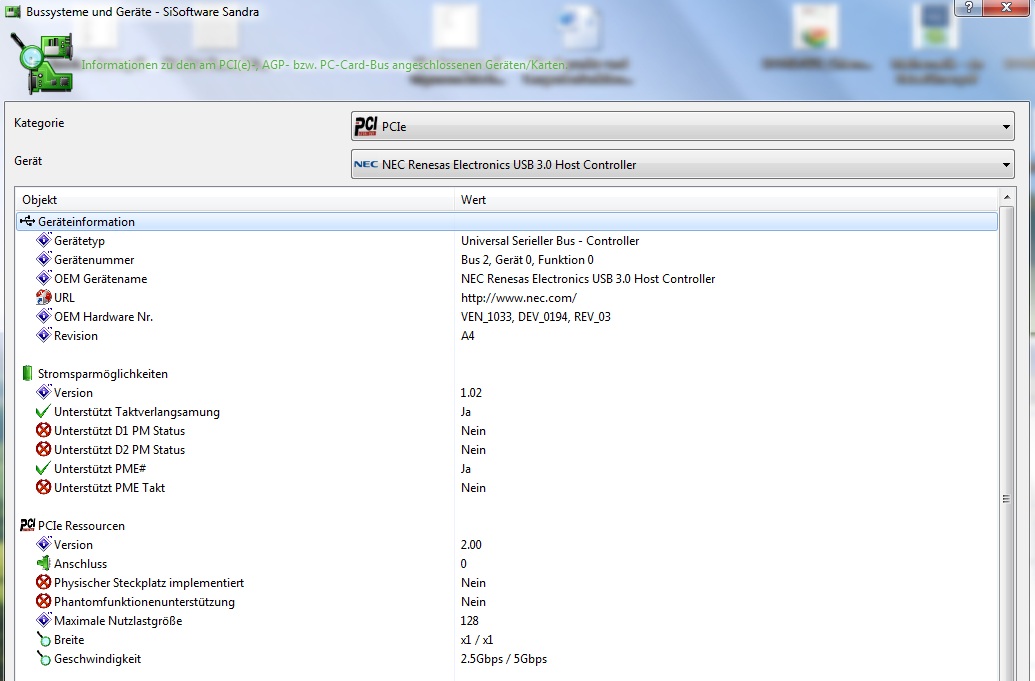The width and height of the screenshot is (1035, 681).
Task: Click red X icon beside Physischer Steckplatz implementiert
Action: click(44, 583)
